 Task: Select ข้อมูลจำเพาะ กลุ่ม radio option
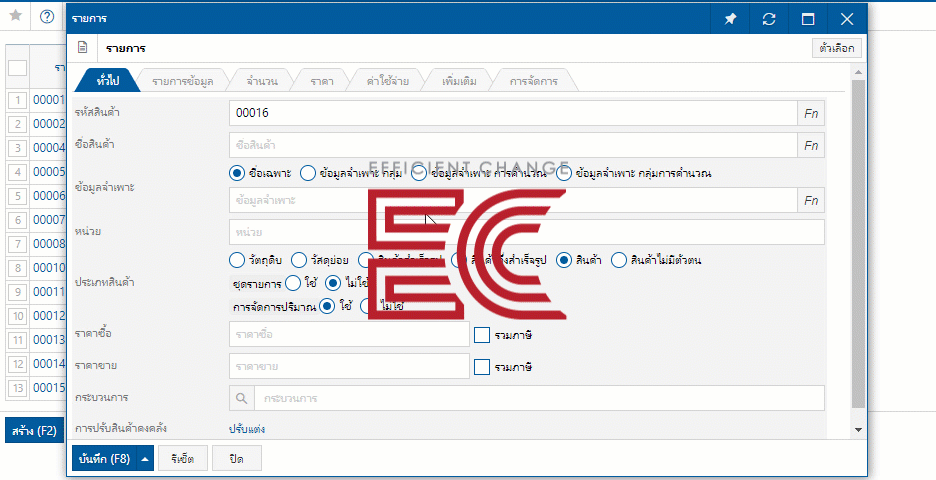tap(307, 173)
